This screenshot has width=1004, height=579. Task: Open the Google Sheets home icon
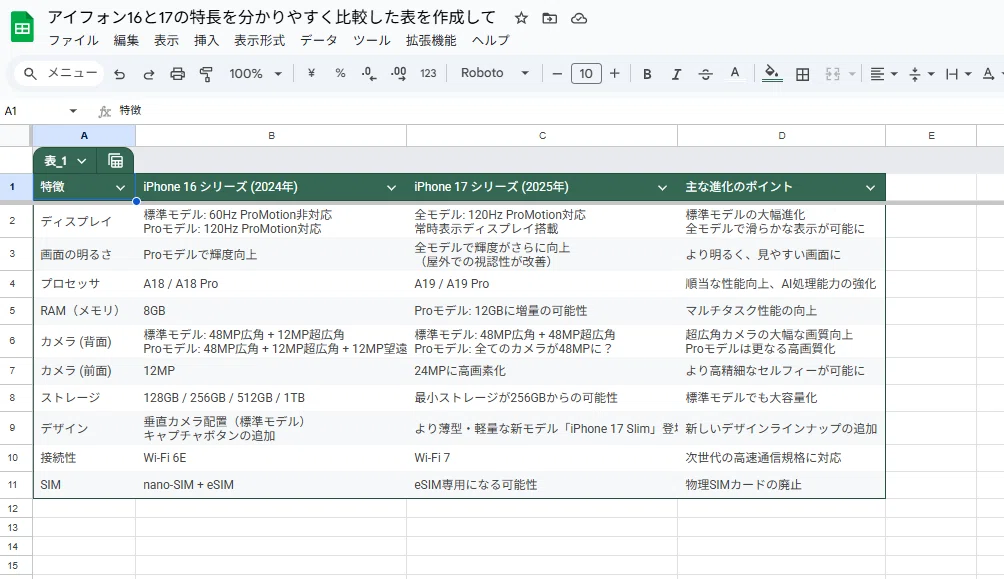[x=22, y=27]
